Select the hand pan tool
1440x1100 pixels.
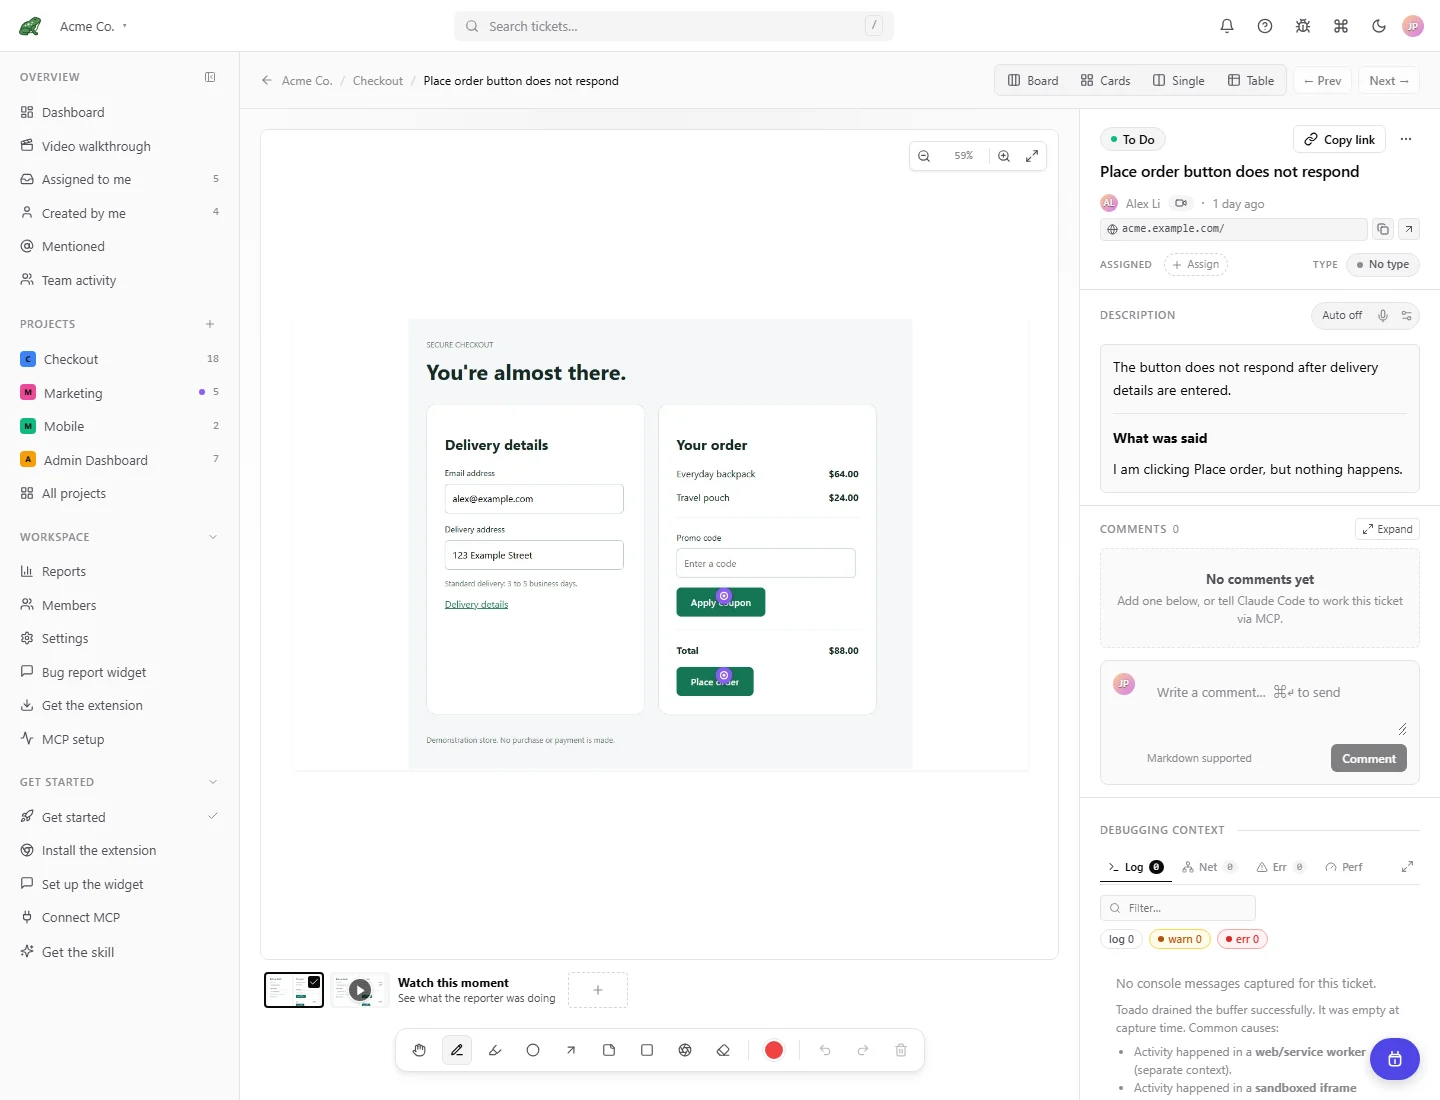click(419, 1050)
